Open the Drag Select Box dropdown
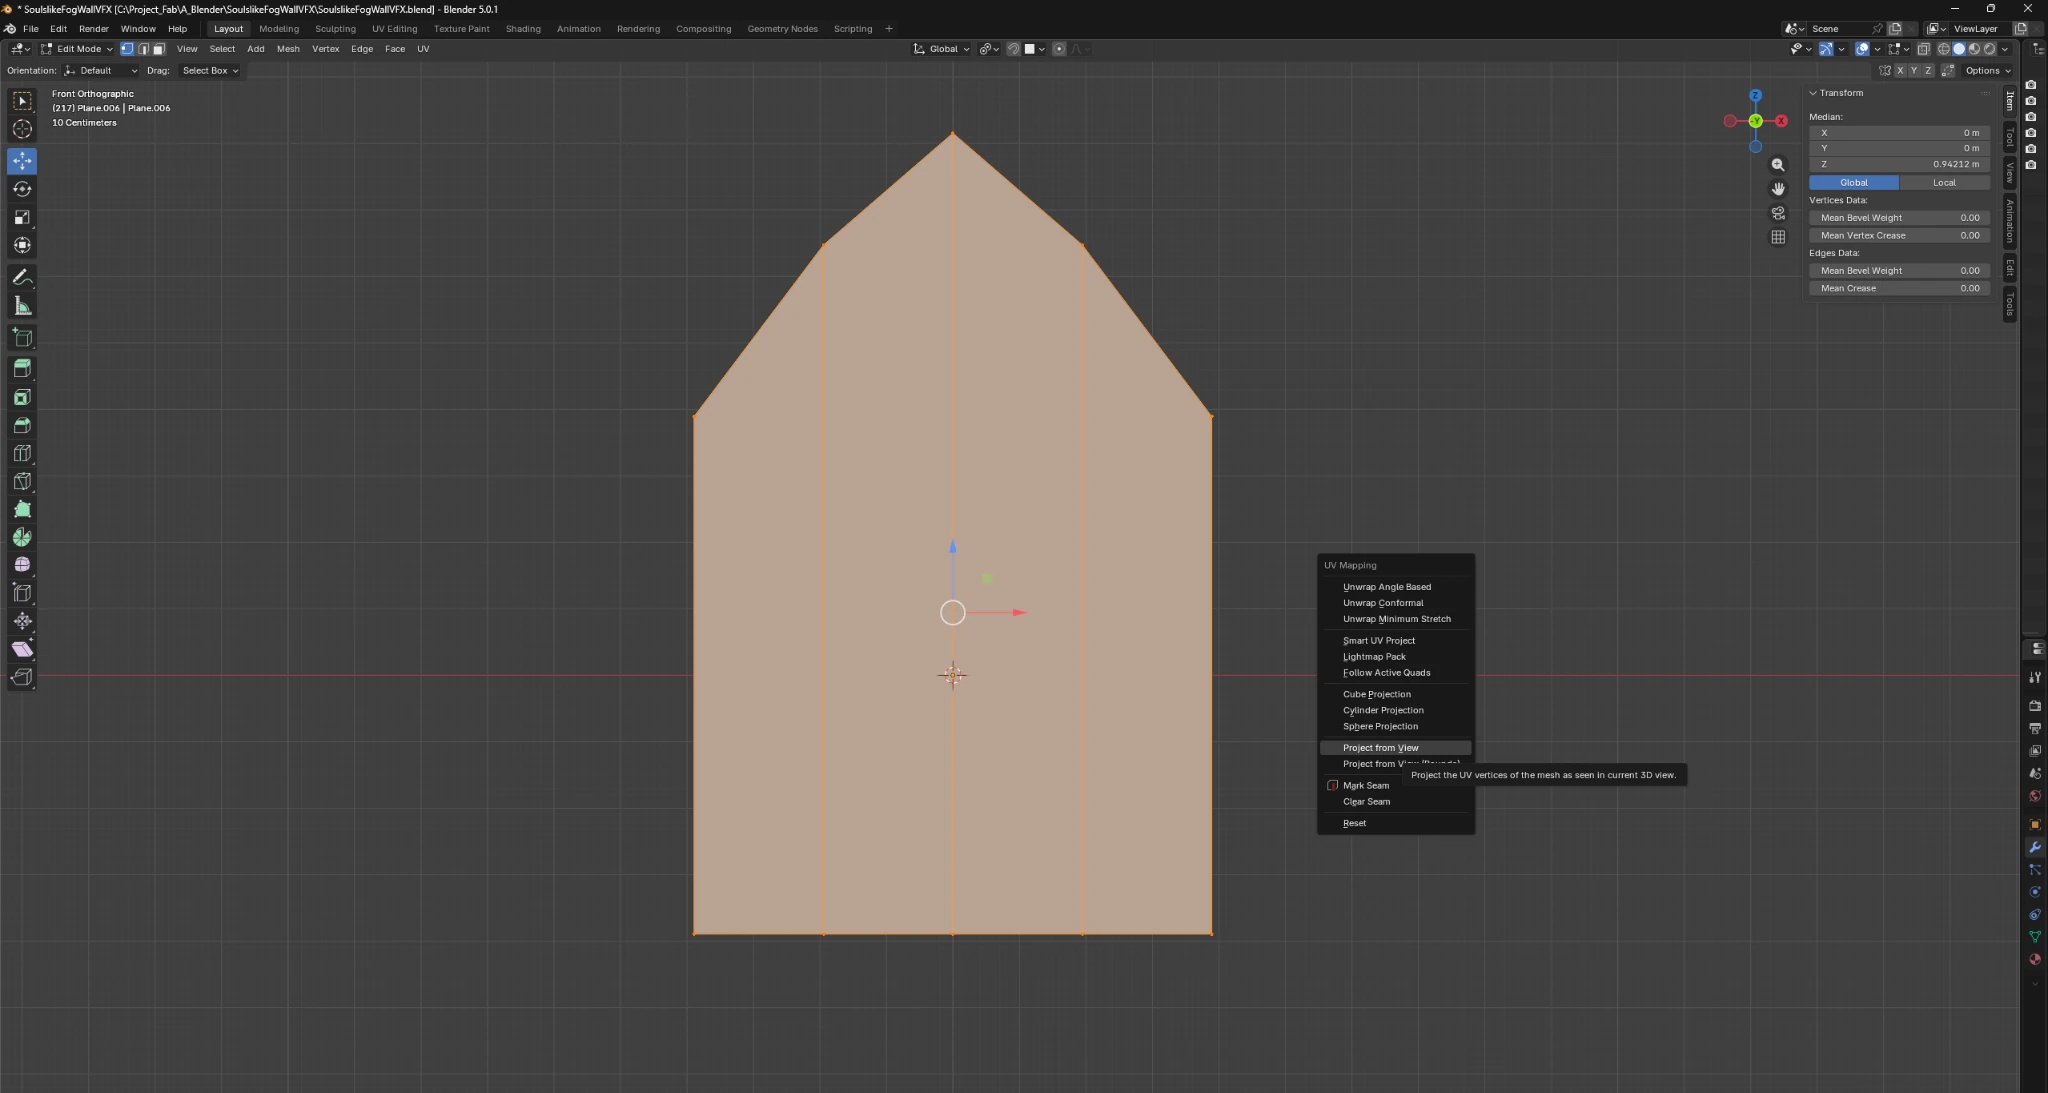2048x1093 pixels. [210, 71]
